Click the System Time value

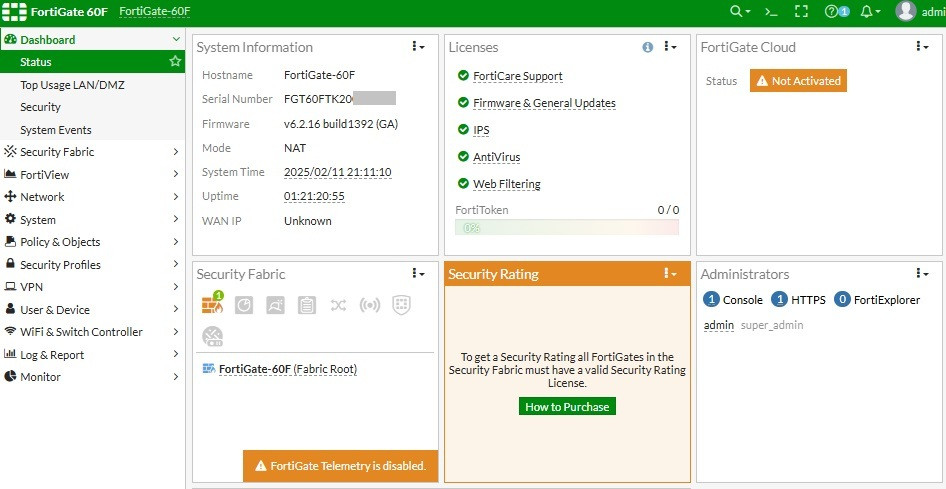pyautogui.click(x=338, y=172)
